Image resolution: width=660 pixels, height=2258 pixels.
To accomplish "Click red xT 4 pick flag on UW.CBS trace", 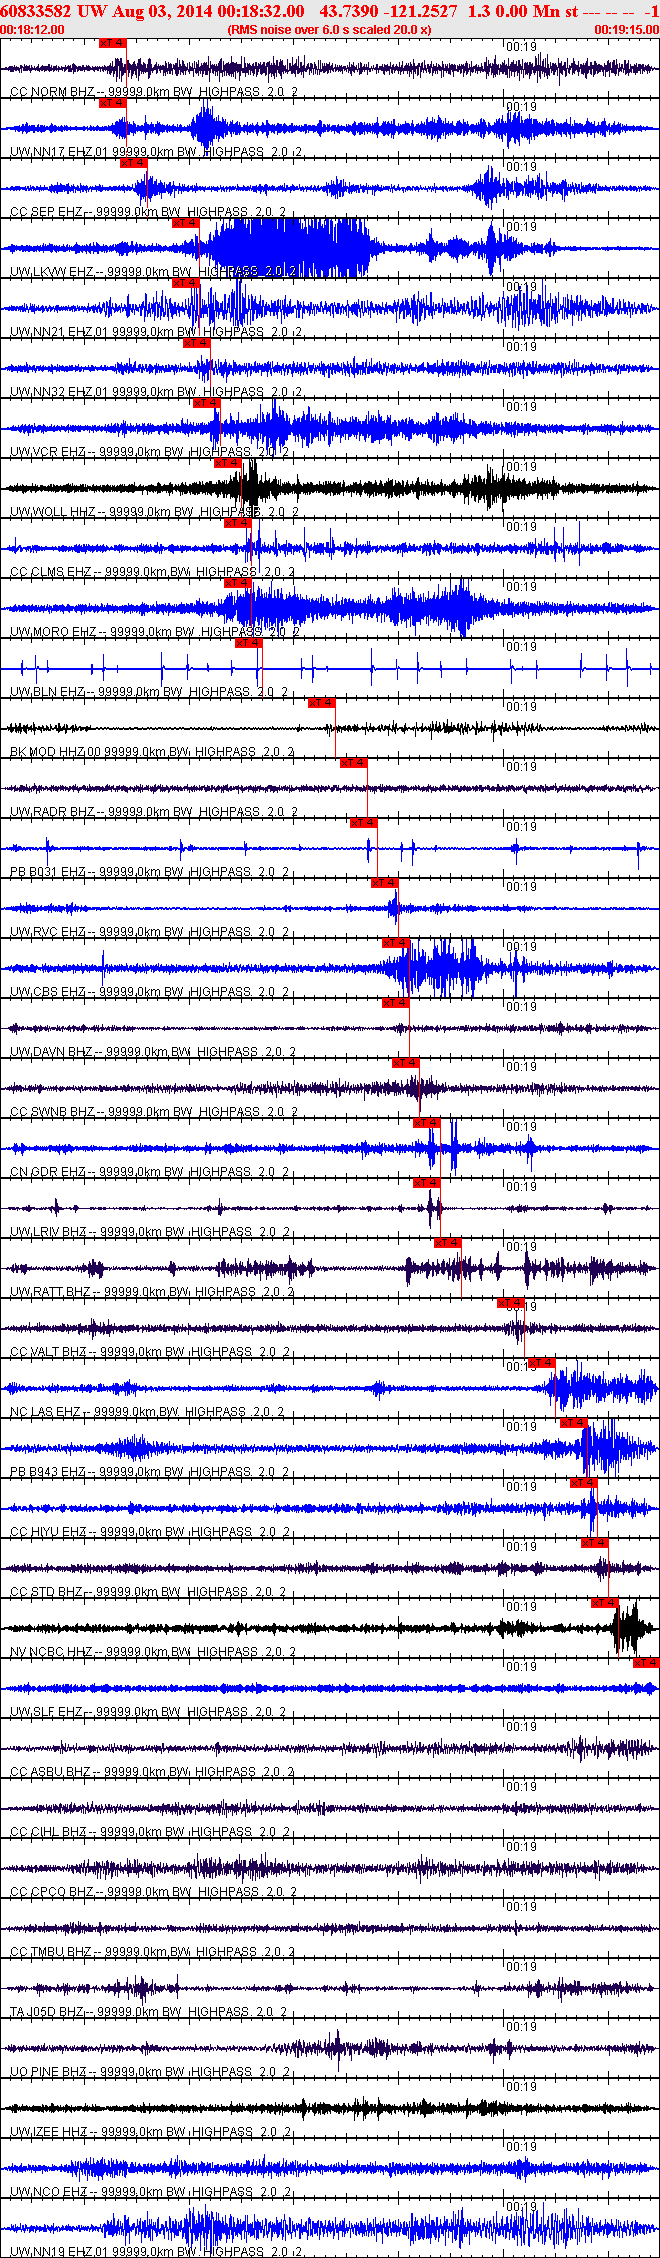I will coord(395,943).
